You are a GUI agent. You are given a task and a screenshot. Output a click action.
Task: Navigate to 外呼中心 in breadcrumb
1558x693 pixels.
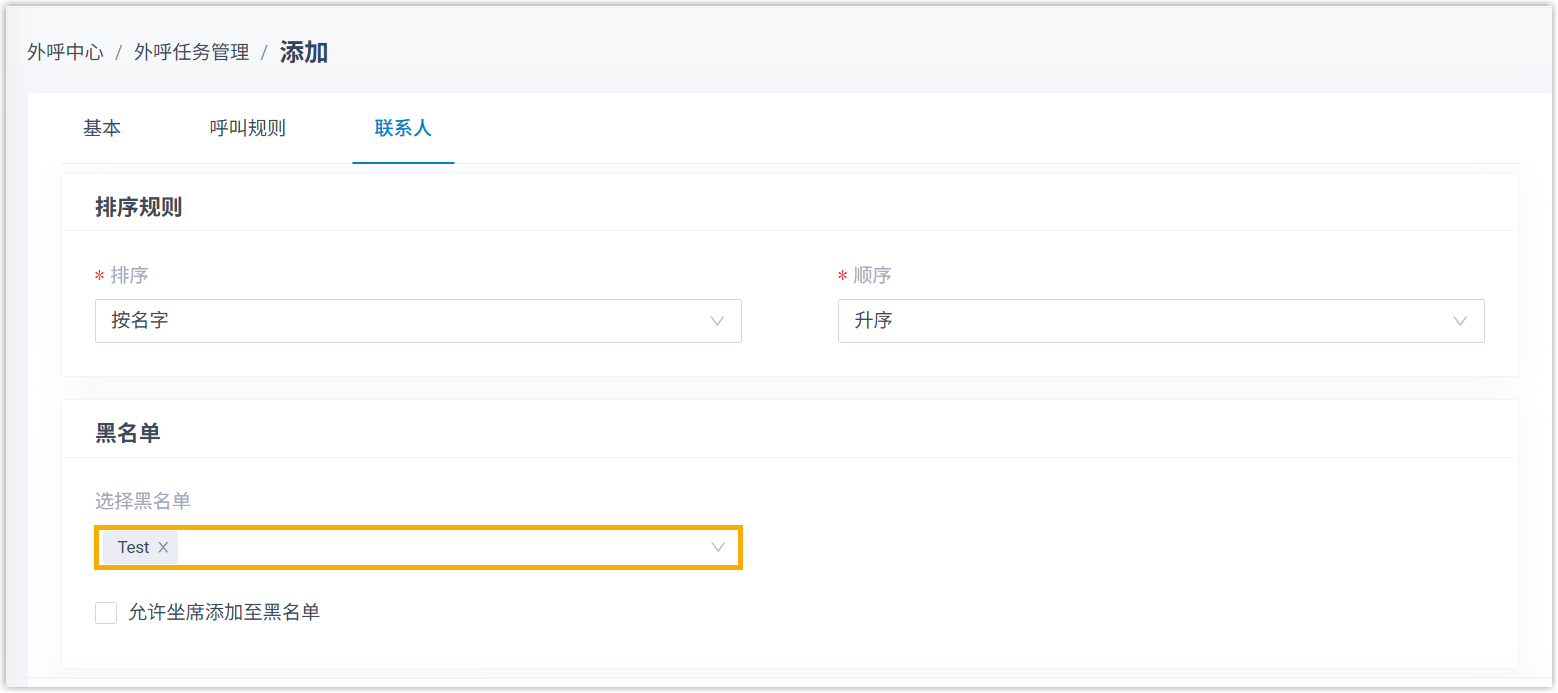click(x=65, y=53)
